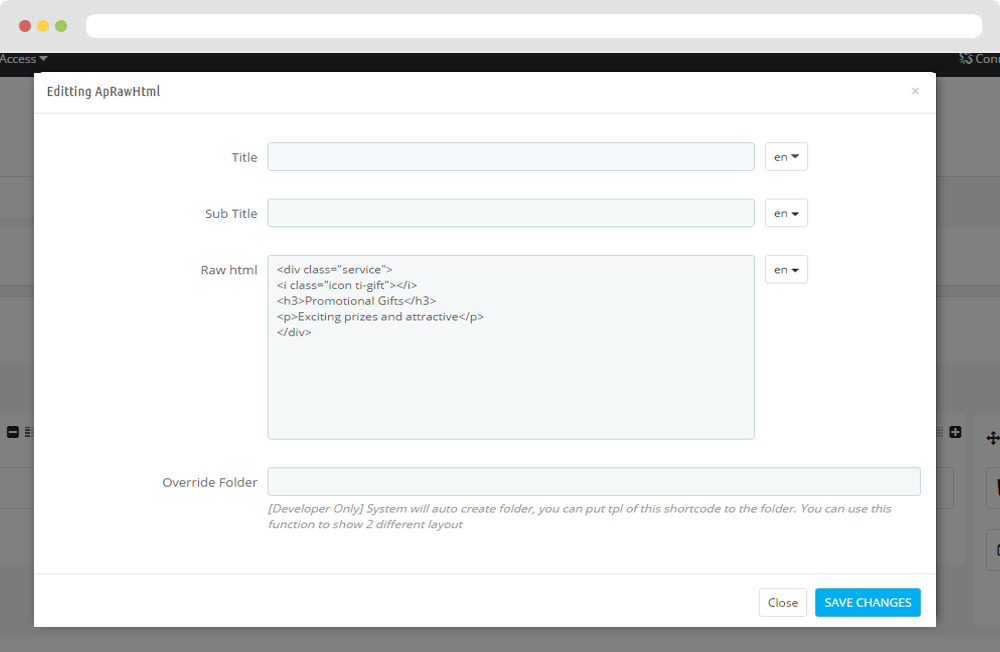Viewport: 1000px width, 652px height.
Task: Click the 'Raw html' label
Action: (229, 270)
